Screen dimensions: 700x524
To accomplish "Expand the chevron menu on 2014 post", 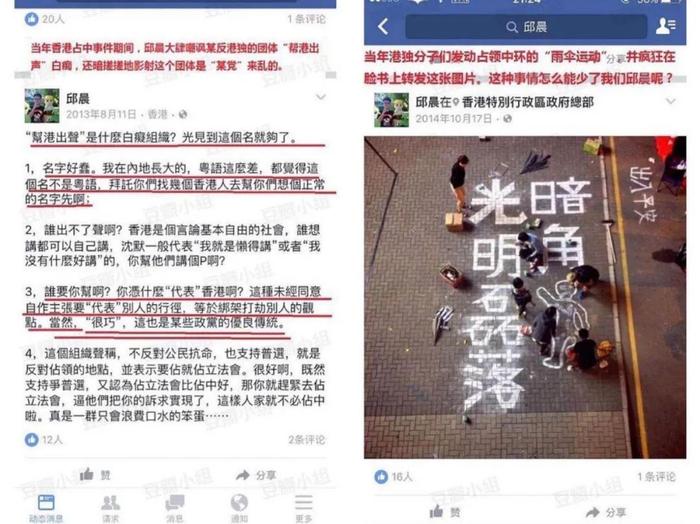I will point(671,101).
